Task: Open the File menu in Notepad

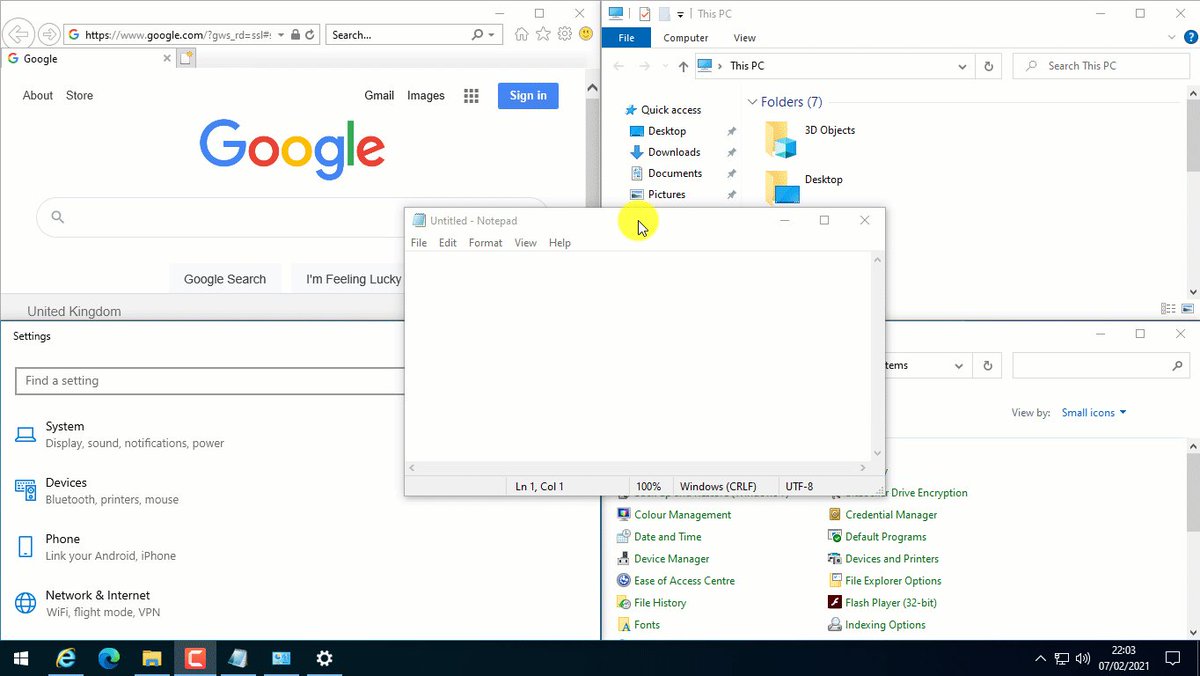Action: tap(419, 243)
